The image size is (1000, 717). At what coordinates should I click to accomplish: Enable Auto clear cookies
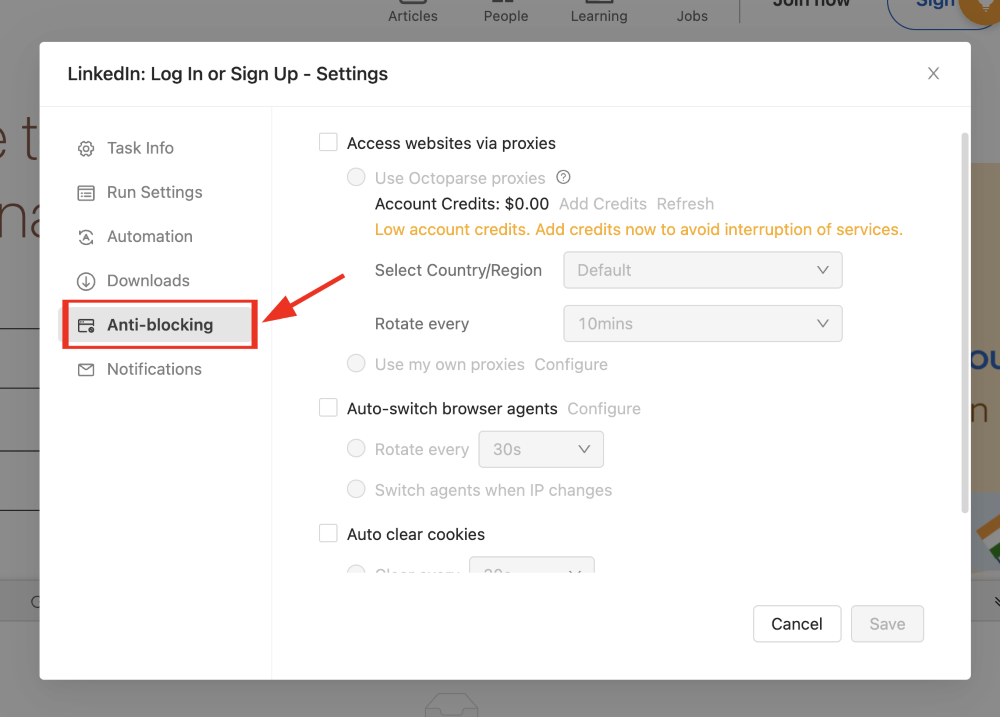pyautogui.click(x=328, y=533)
